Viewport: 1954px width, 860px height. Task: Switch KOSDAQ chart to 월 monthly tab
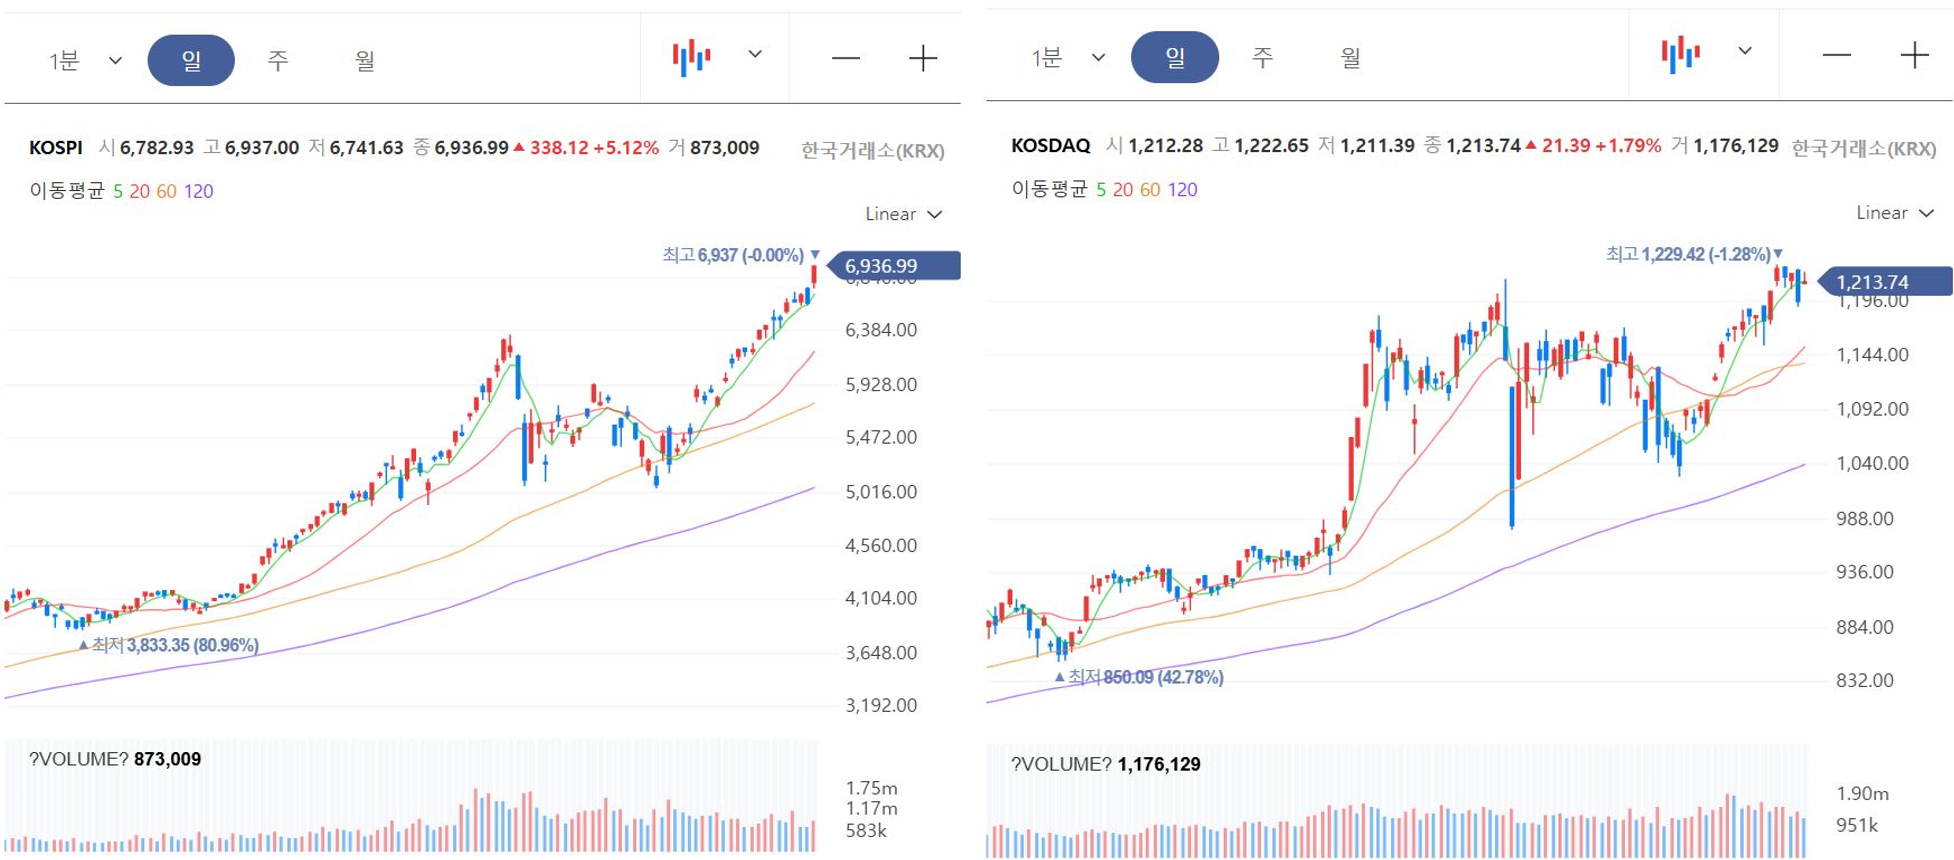coord(1351,58)
